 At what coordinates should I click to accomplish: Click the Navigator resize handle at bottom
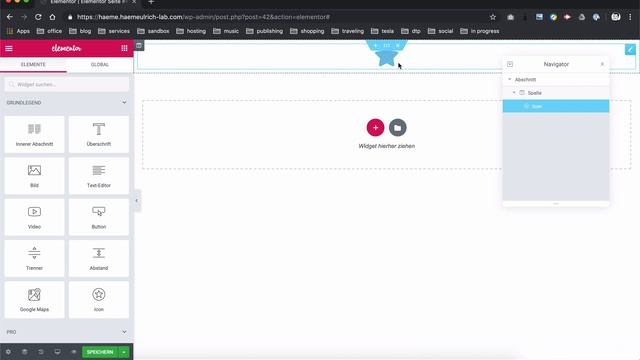tap(556, 203)
